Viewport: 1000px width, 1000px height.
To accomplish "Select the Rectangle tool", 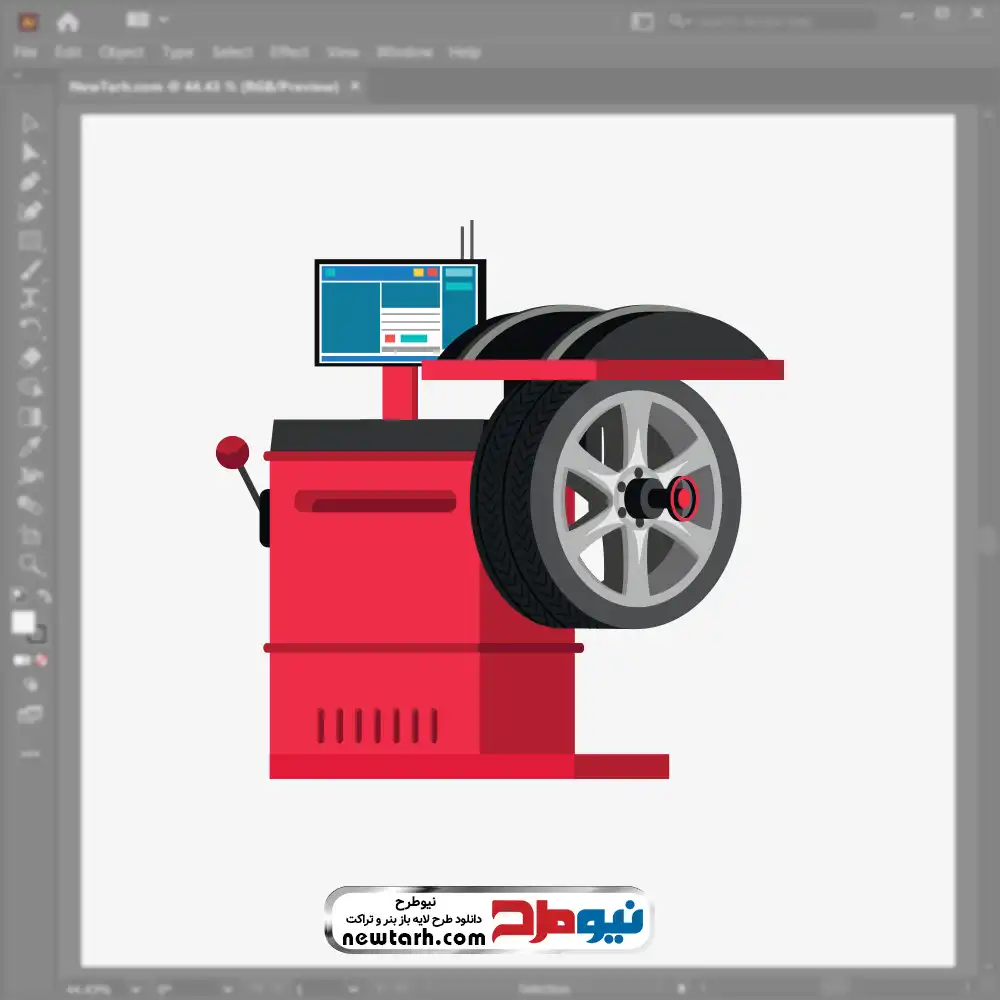I will click(x=30, y=241).
